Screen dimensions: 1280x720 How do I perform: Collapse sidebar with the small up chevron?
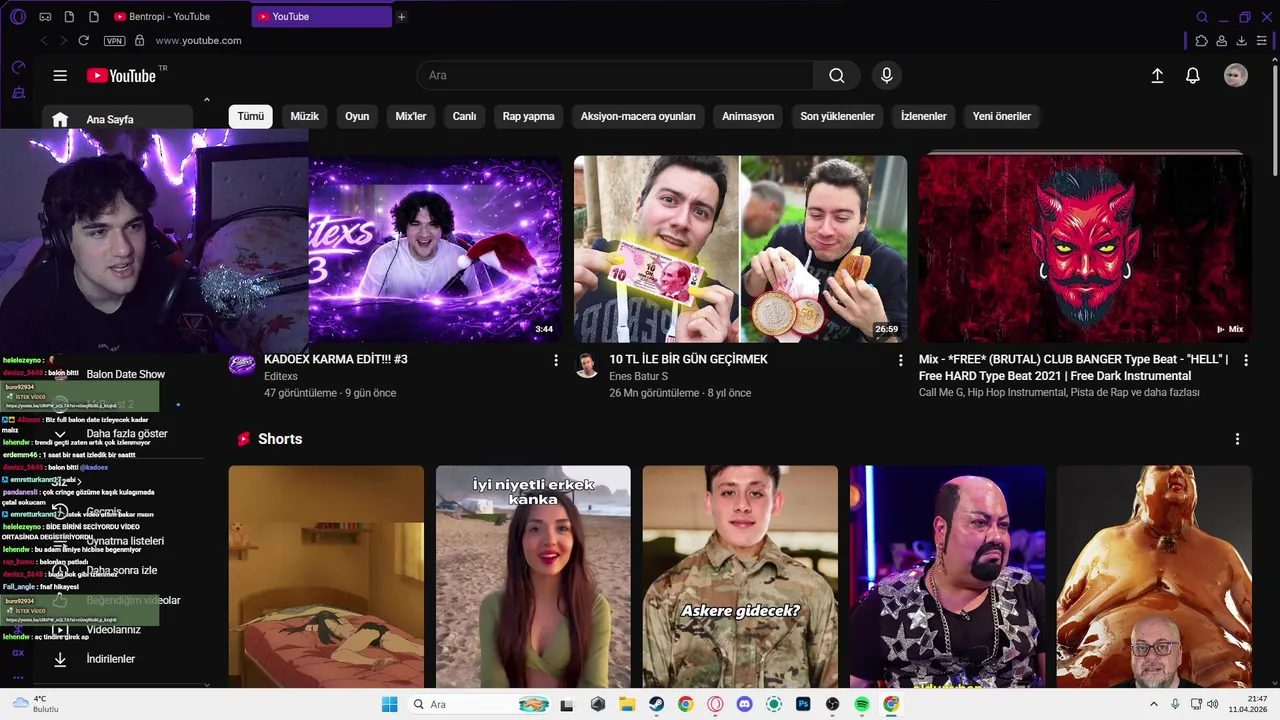207,99
